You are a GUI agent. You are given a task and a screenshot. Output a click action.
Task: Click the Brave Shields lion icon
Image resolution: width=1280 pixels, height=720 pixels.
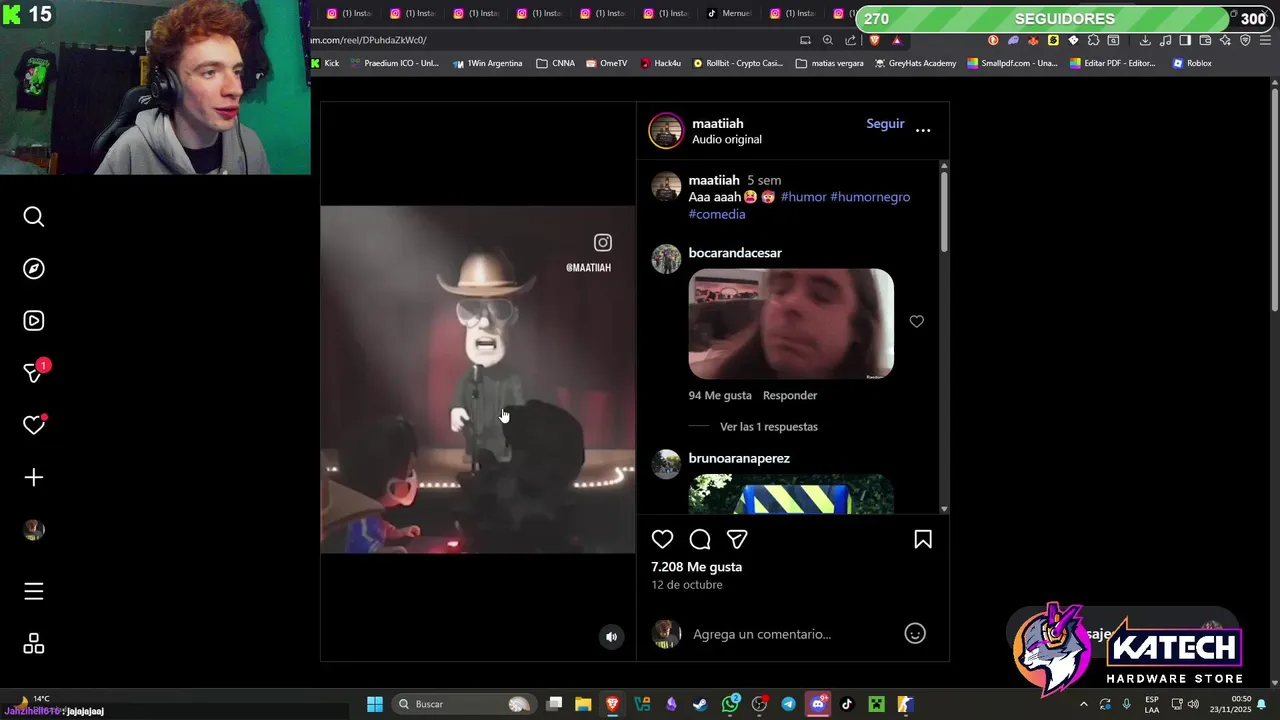(875, 40)
